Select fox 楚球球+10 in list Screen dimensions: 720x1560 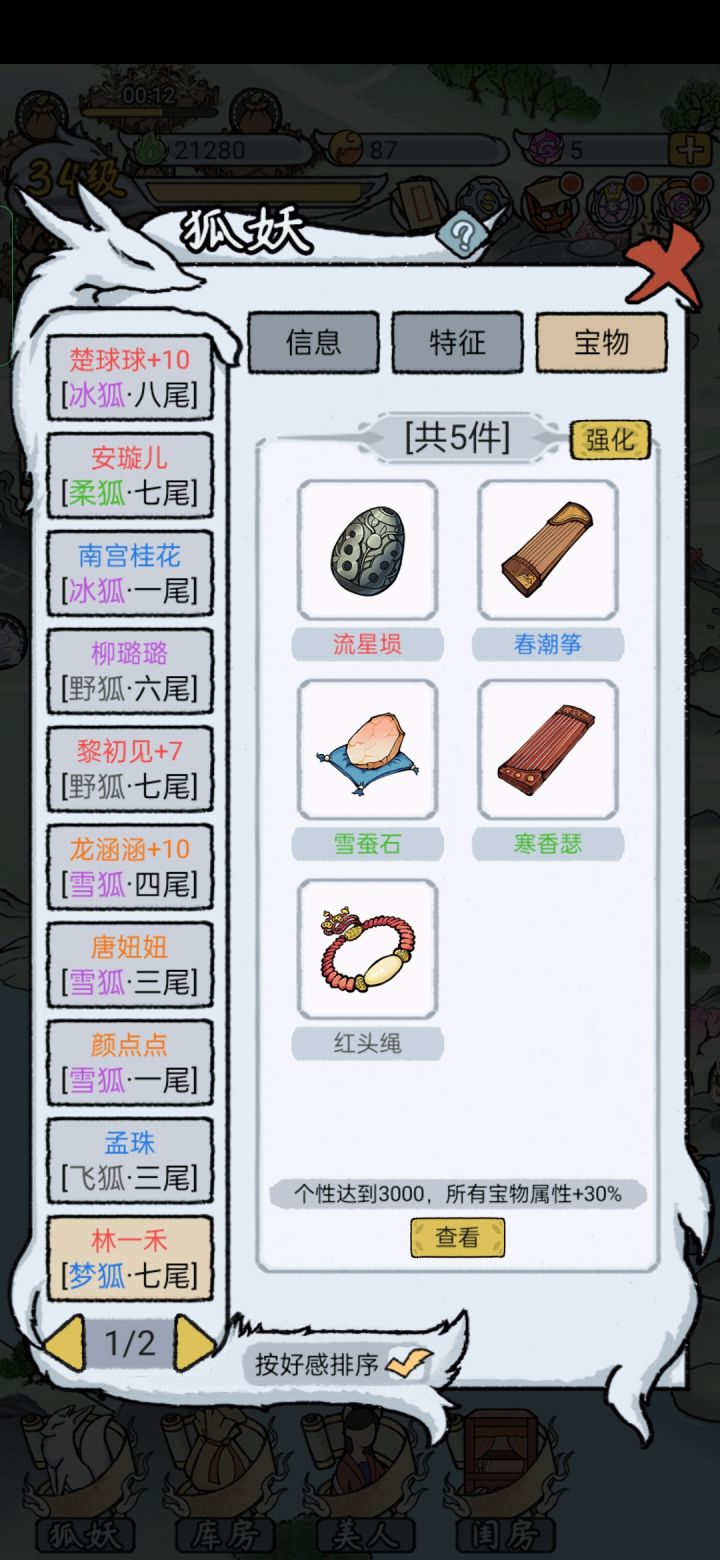(x=130, y=378)
